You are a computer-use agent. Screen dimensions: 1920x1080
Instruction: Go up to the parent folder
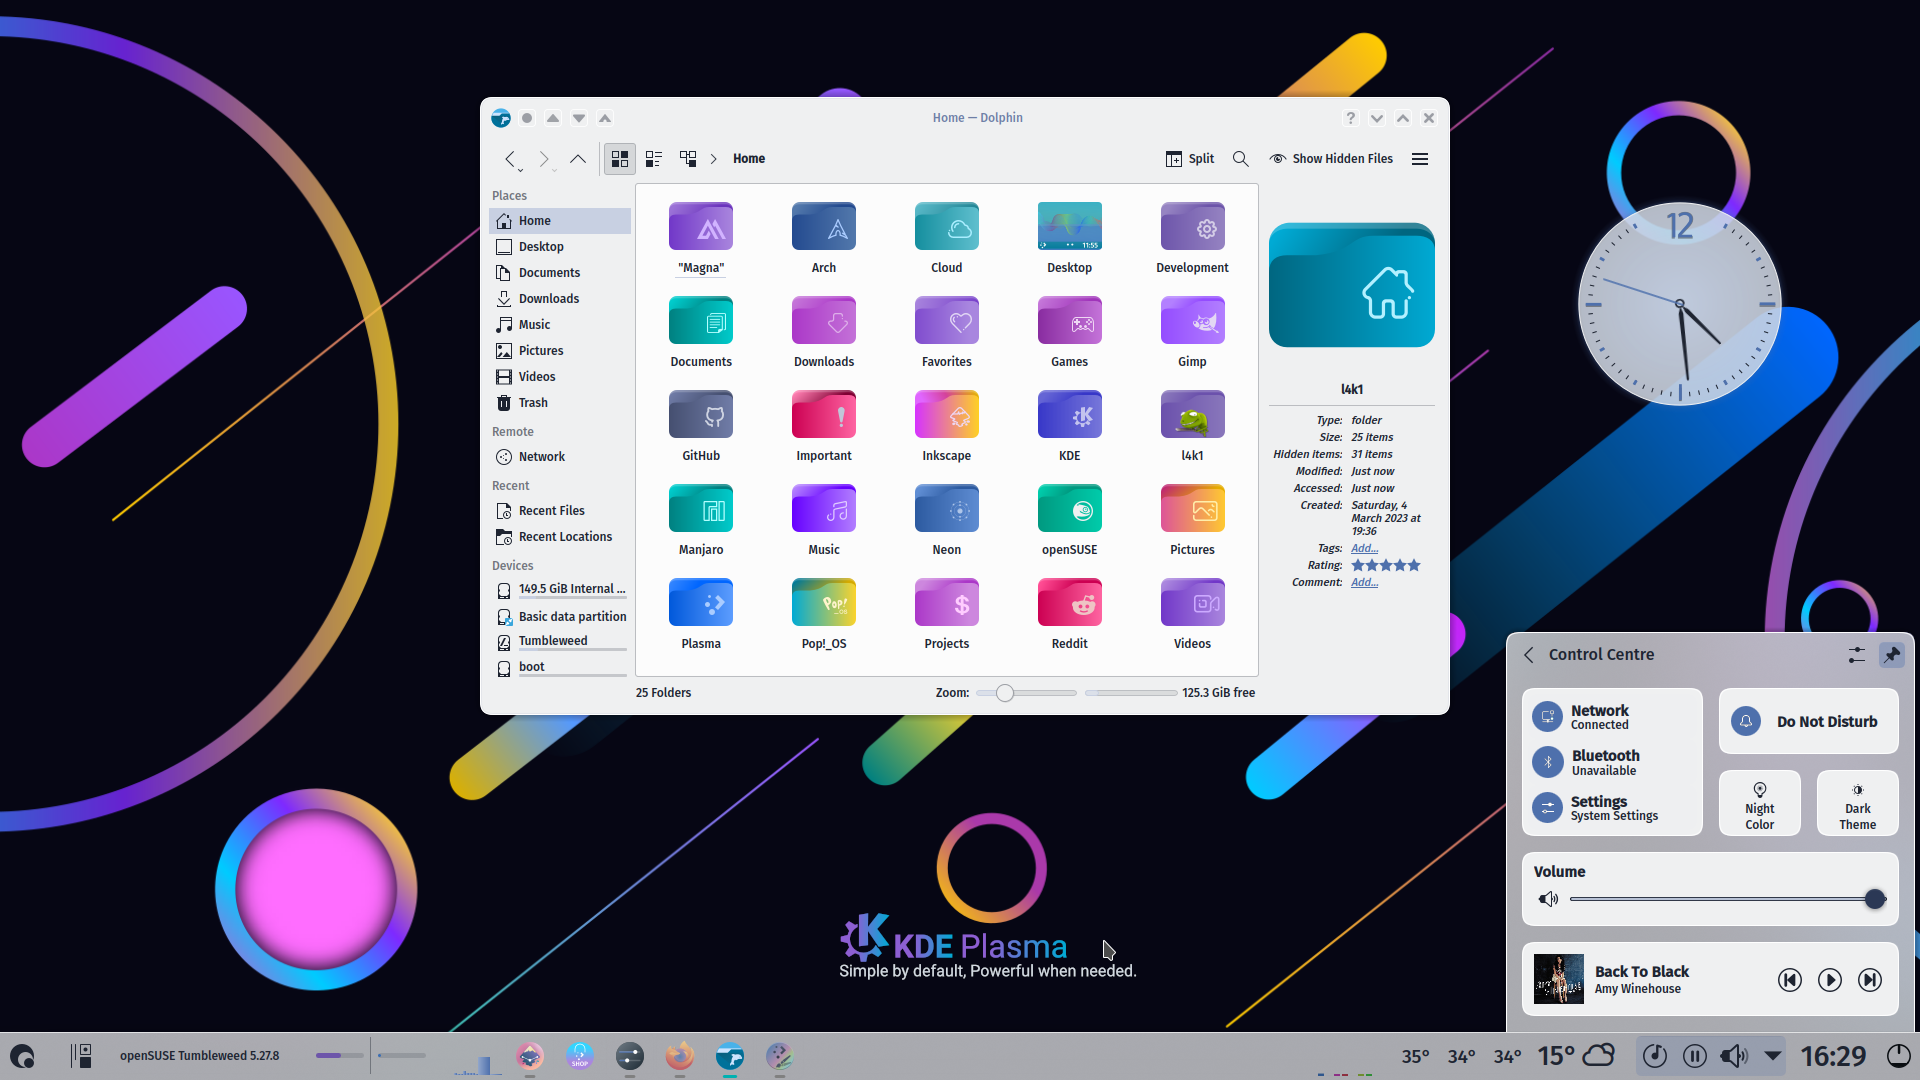[578, 159]
